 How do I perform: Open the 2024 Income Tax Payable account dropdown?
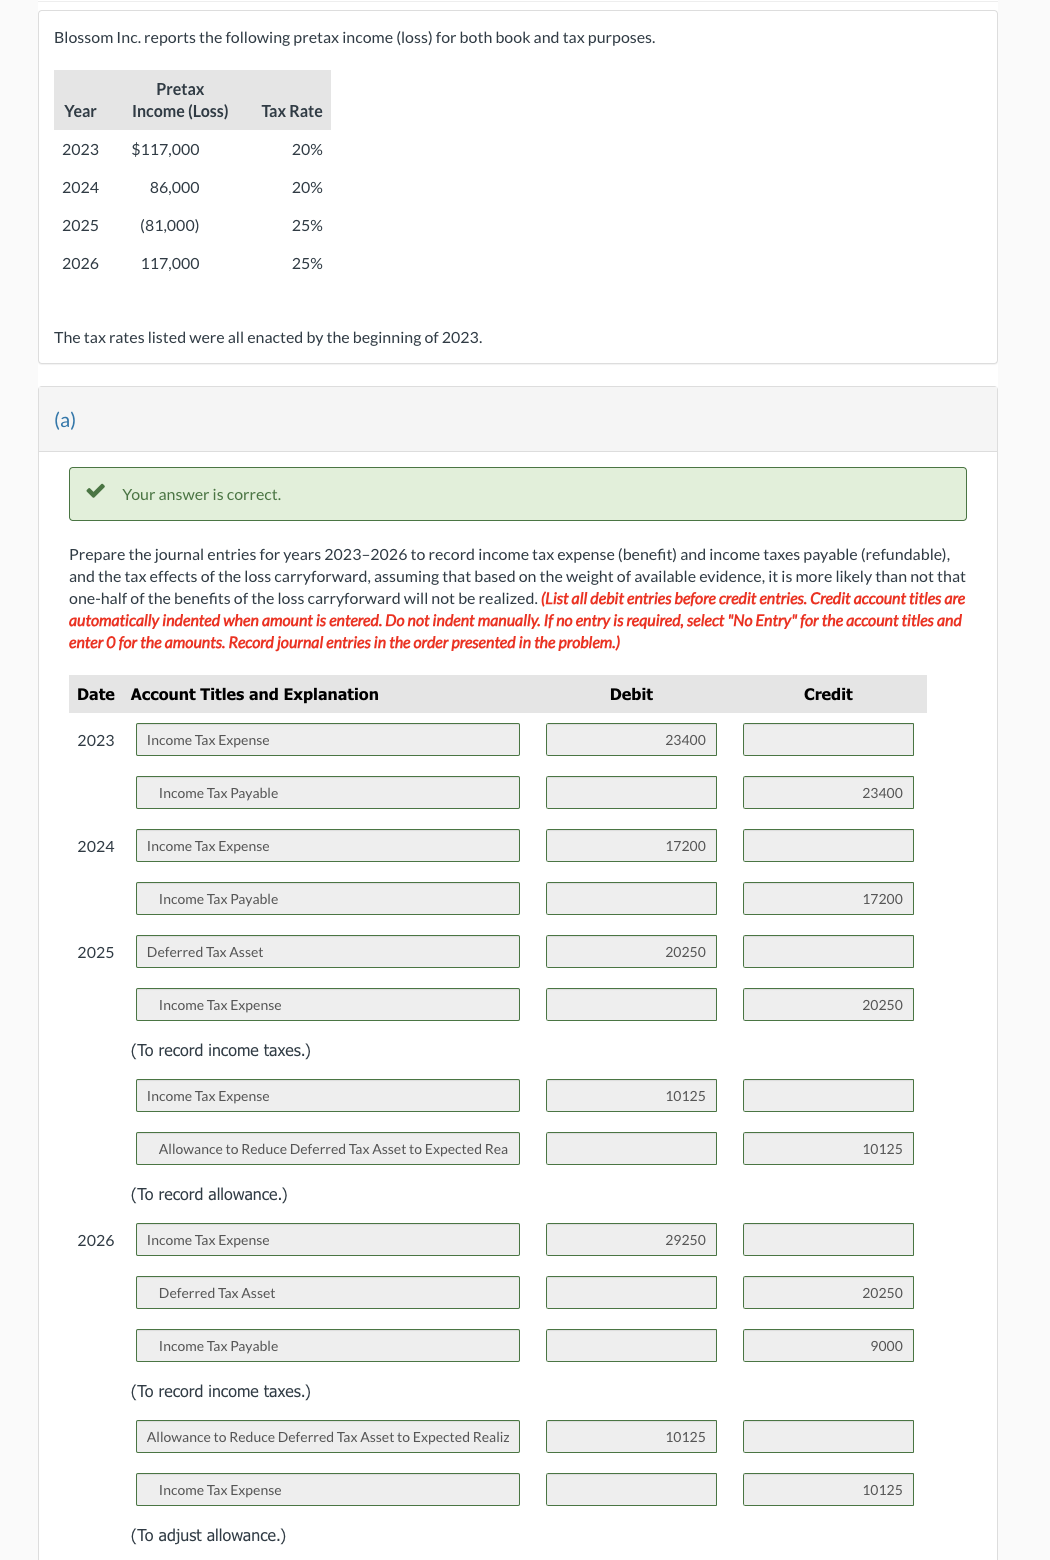pos(327,898)
